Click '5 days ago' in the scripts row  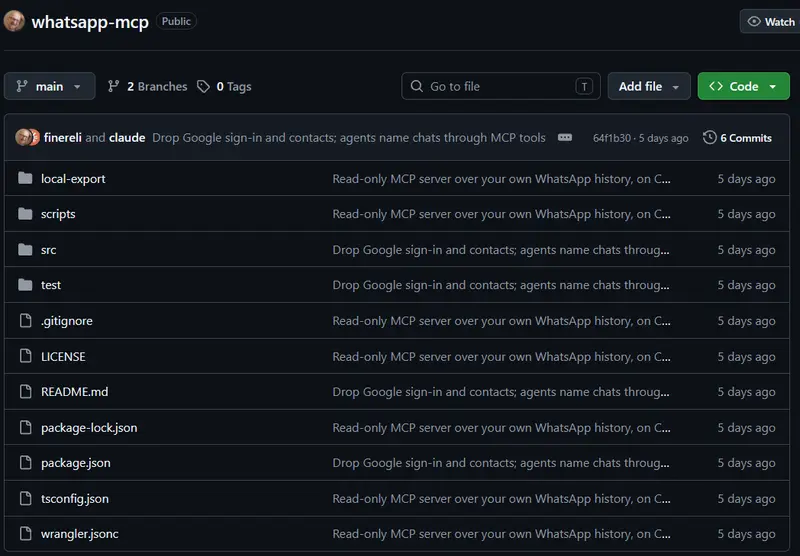pos(746,214)
